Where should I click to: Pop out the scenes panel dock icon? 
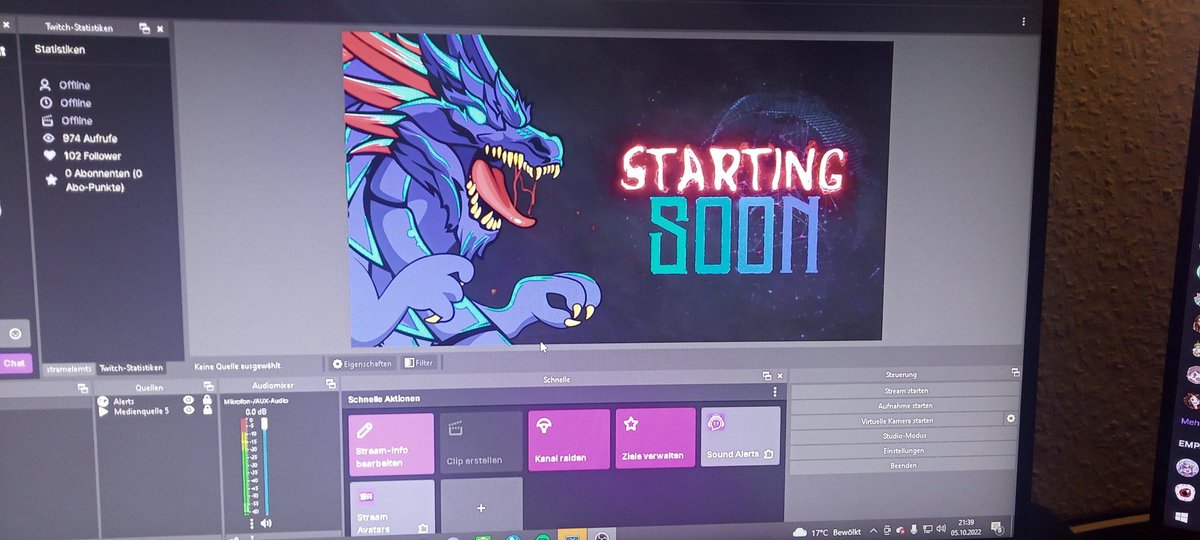[x=84, y=386]
